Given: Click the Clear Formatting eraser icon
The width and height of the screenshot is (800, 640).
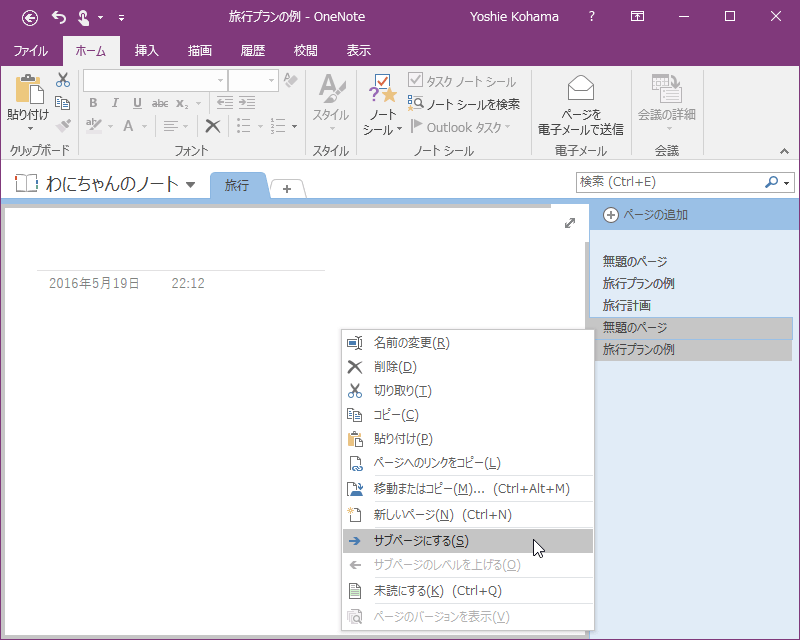Looking at the screenshot, I should click(291, 81).
